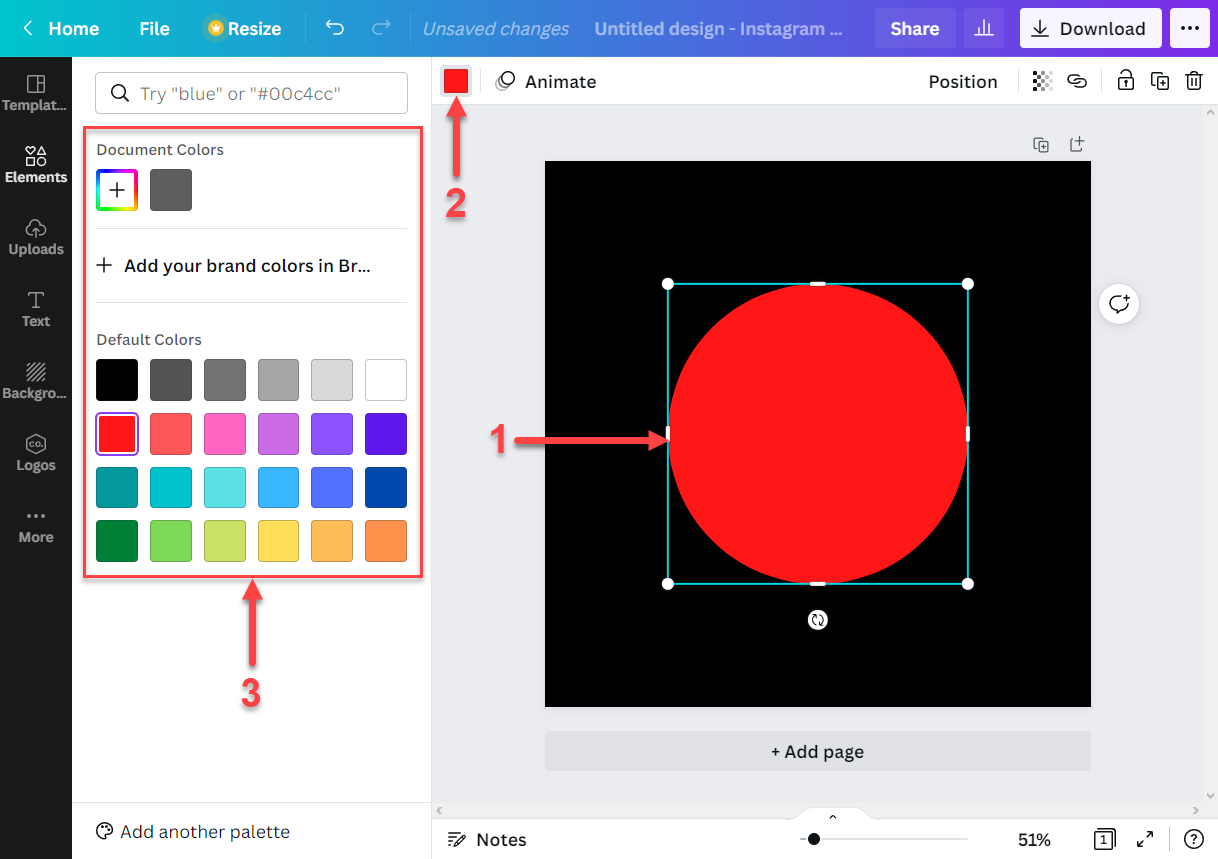The width and height of the screenshot is (1218, 859).
Task: Click the Download button
Action: tap(1090, 28)
